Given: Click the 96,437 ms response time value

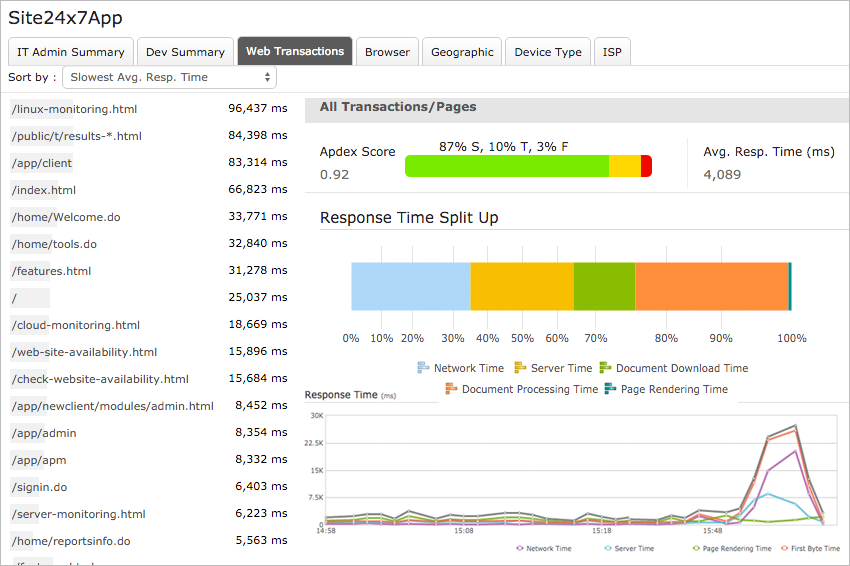Looking at the screenshot, I should pyautogui.click(x=257, y=108).
